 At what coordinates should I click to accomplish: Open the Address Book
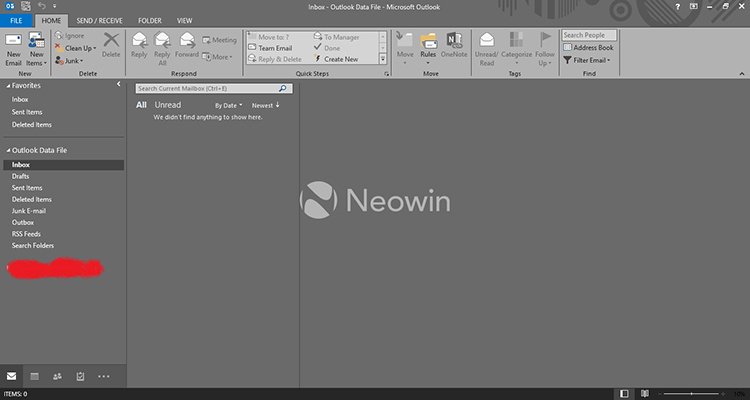point(588,48)
